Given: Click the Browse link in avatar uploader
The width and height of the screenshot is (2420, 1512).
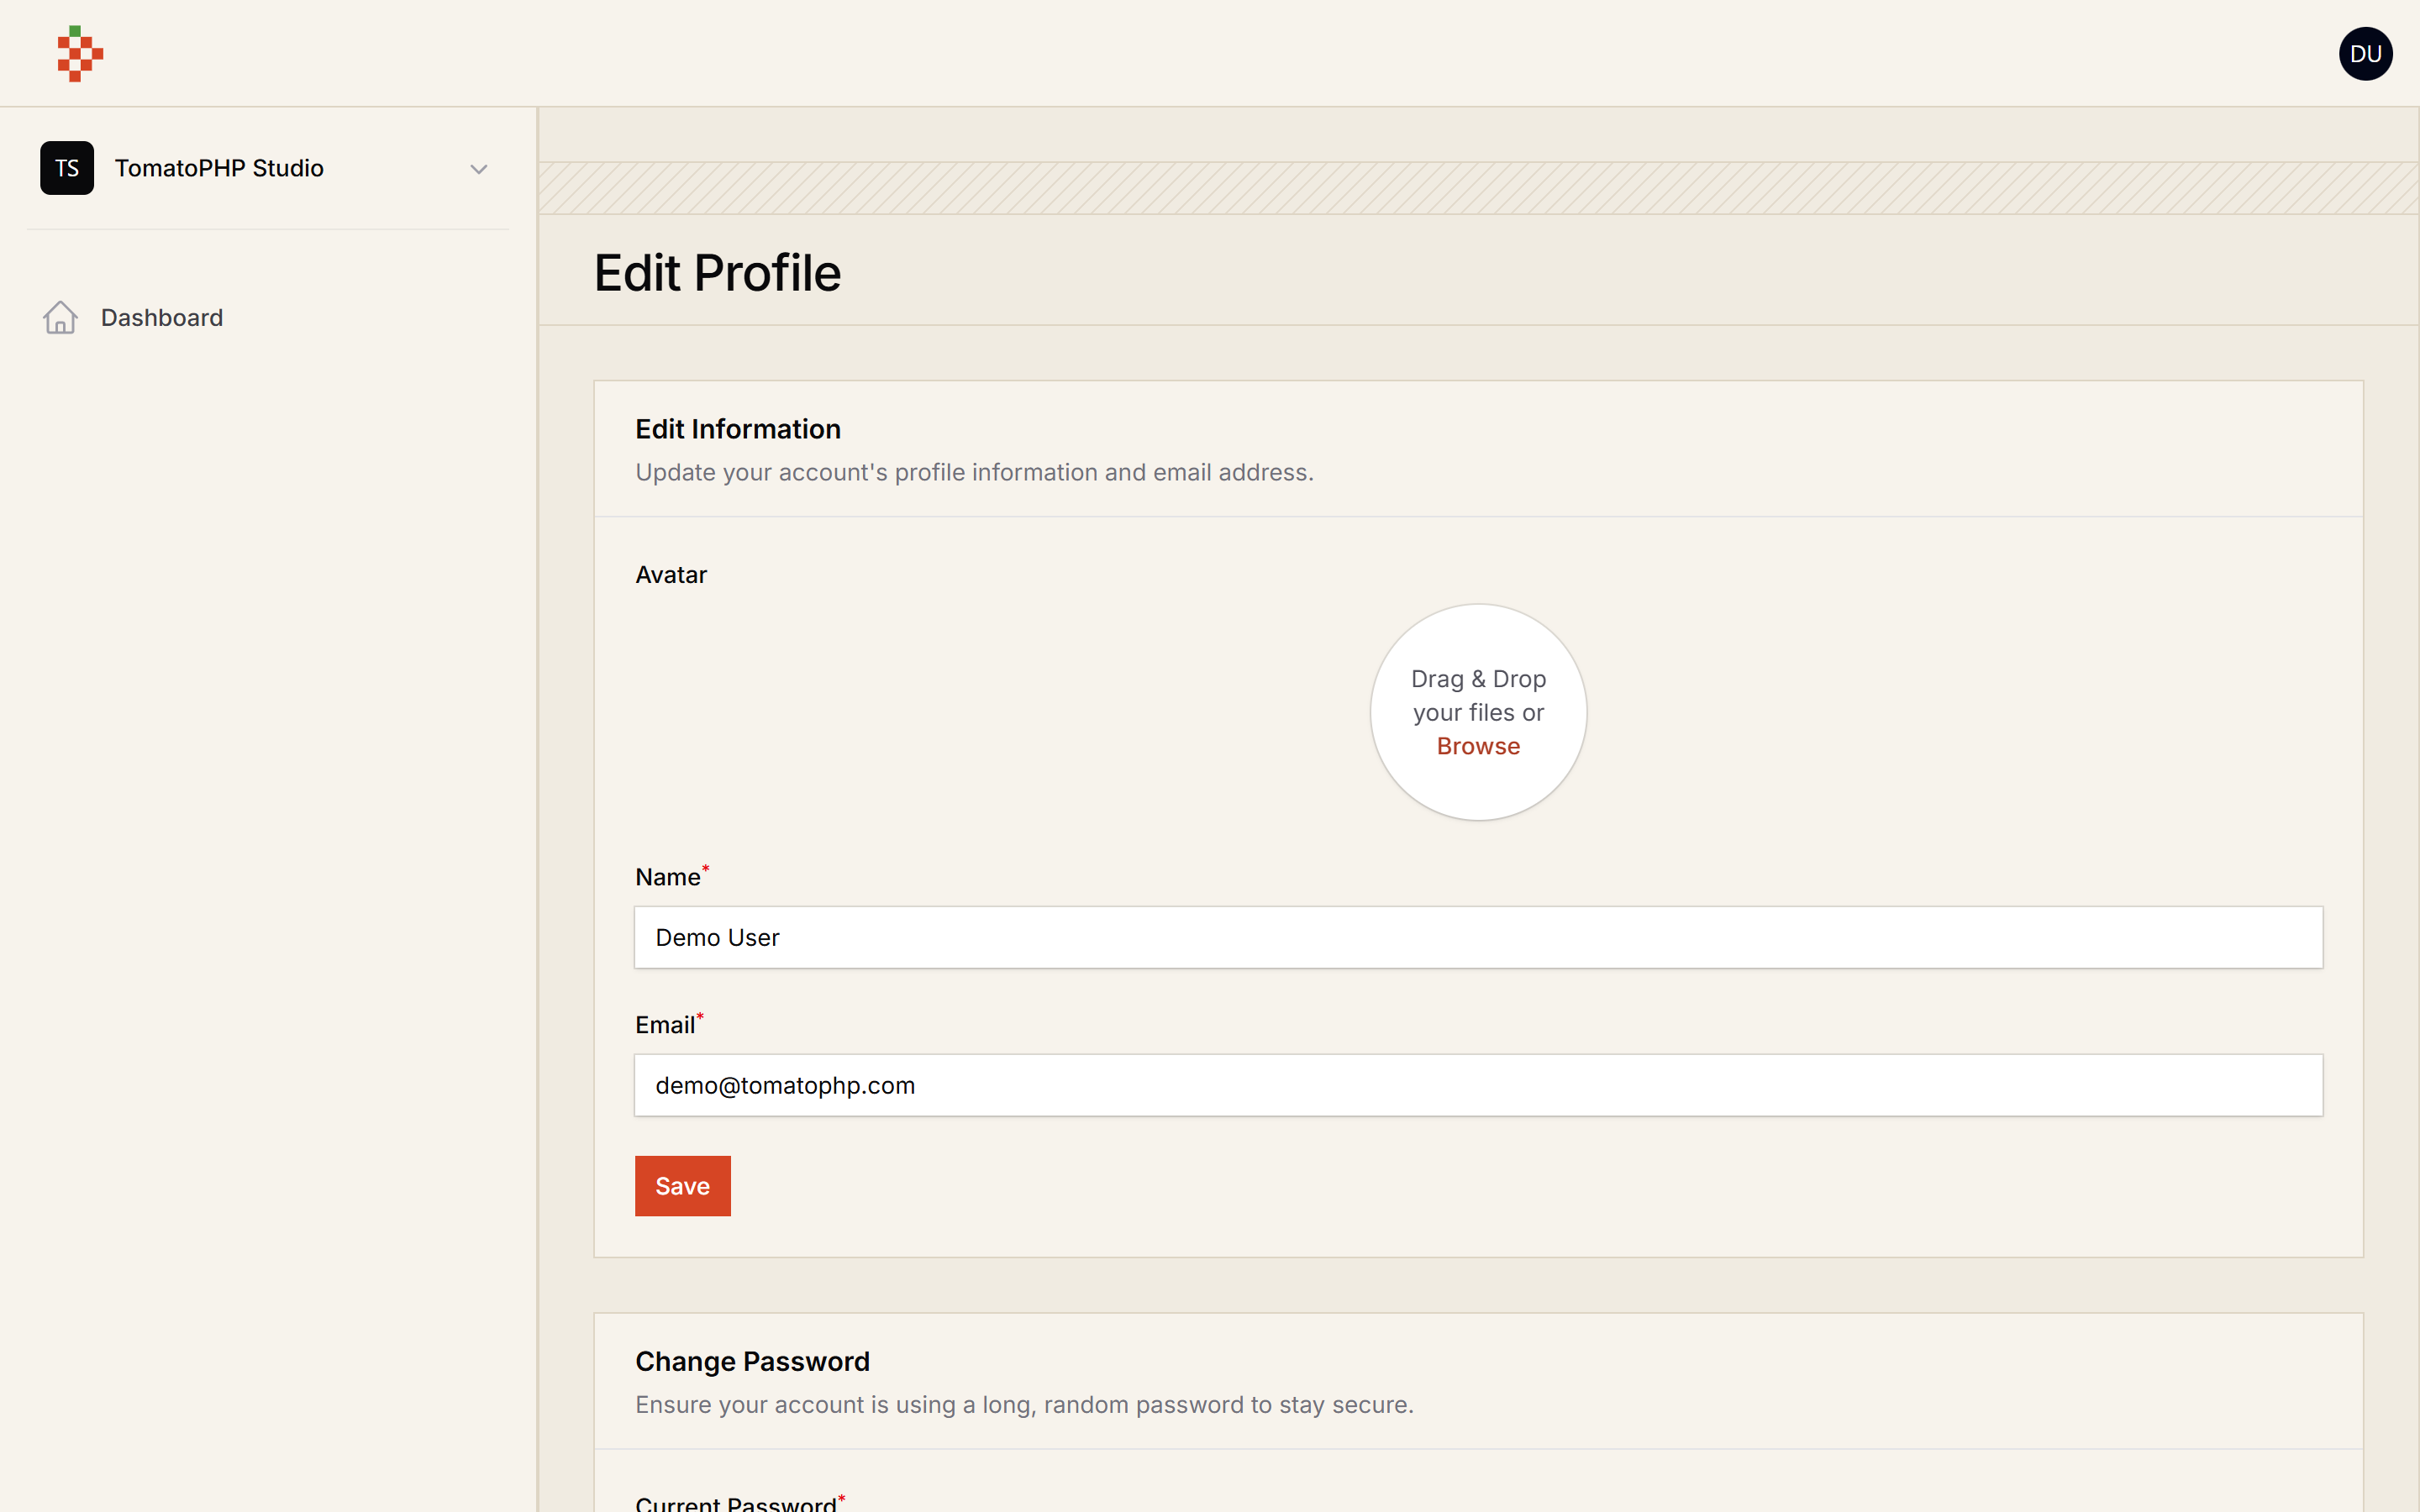Looking at the screenshot, I should [1478, 746].
